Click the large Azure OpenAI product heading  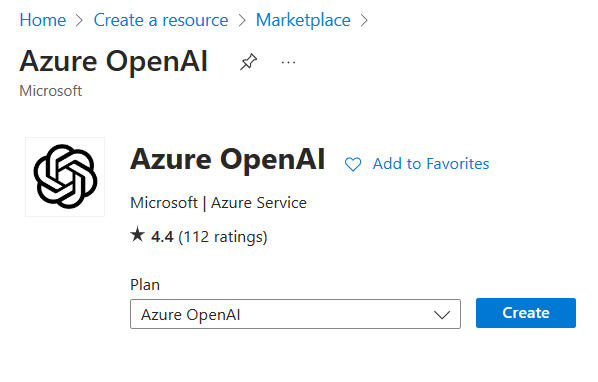click(x=228, y=159)
